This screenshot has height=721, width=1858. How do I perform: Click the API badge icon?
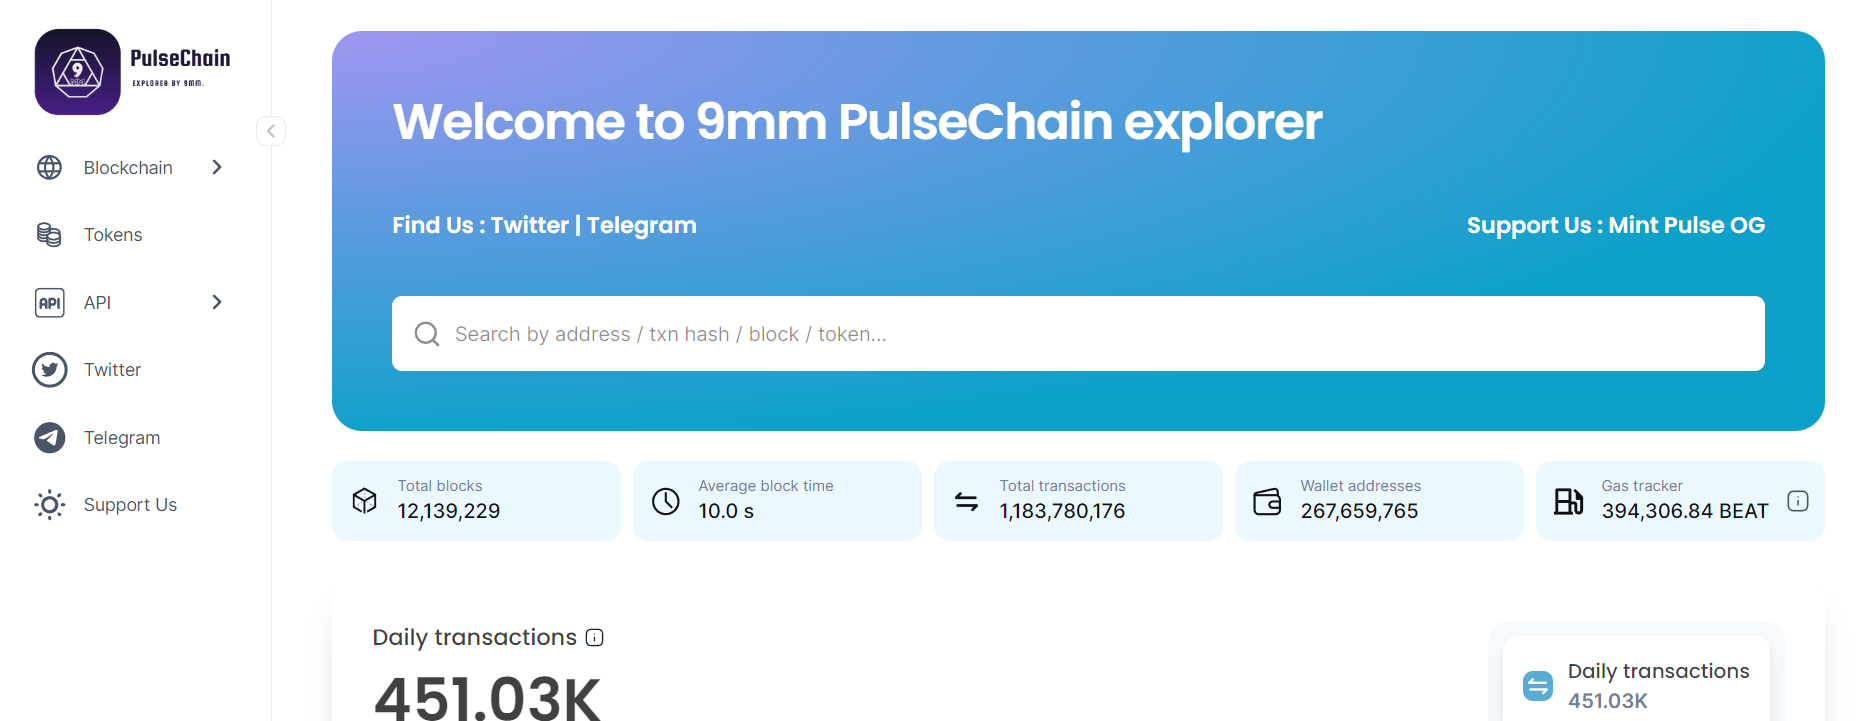tap(49, 302)
